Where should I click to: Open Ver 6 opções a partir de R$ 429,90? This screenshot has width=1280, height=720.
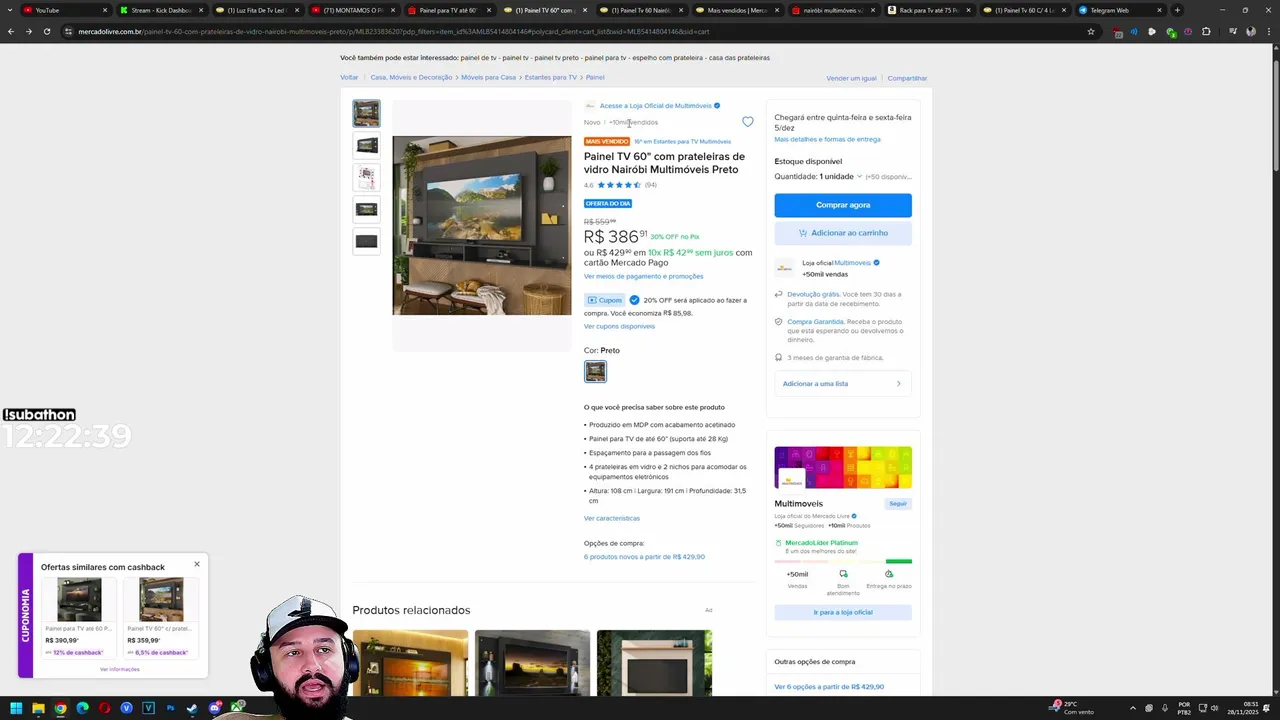[x=829, y=687]
